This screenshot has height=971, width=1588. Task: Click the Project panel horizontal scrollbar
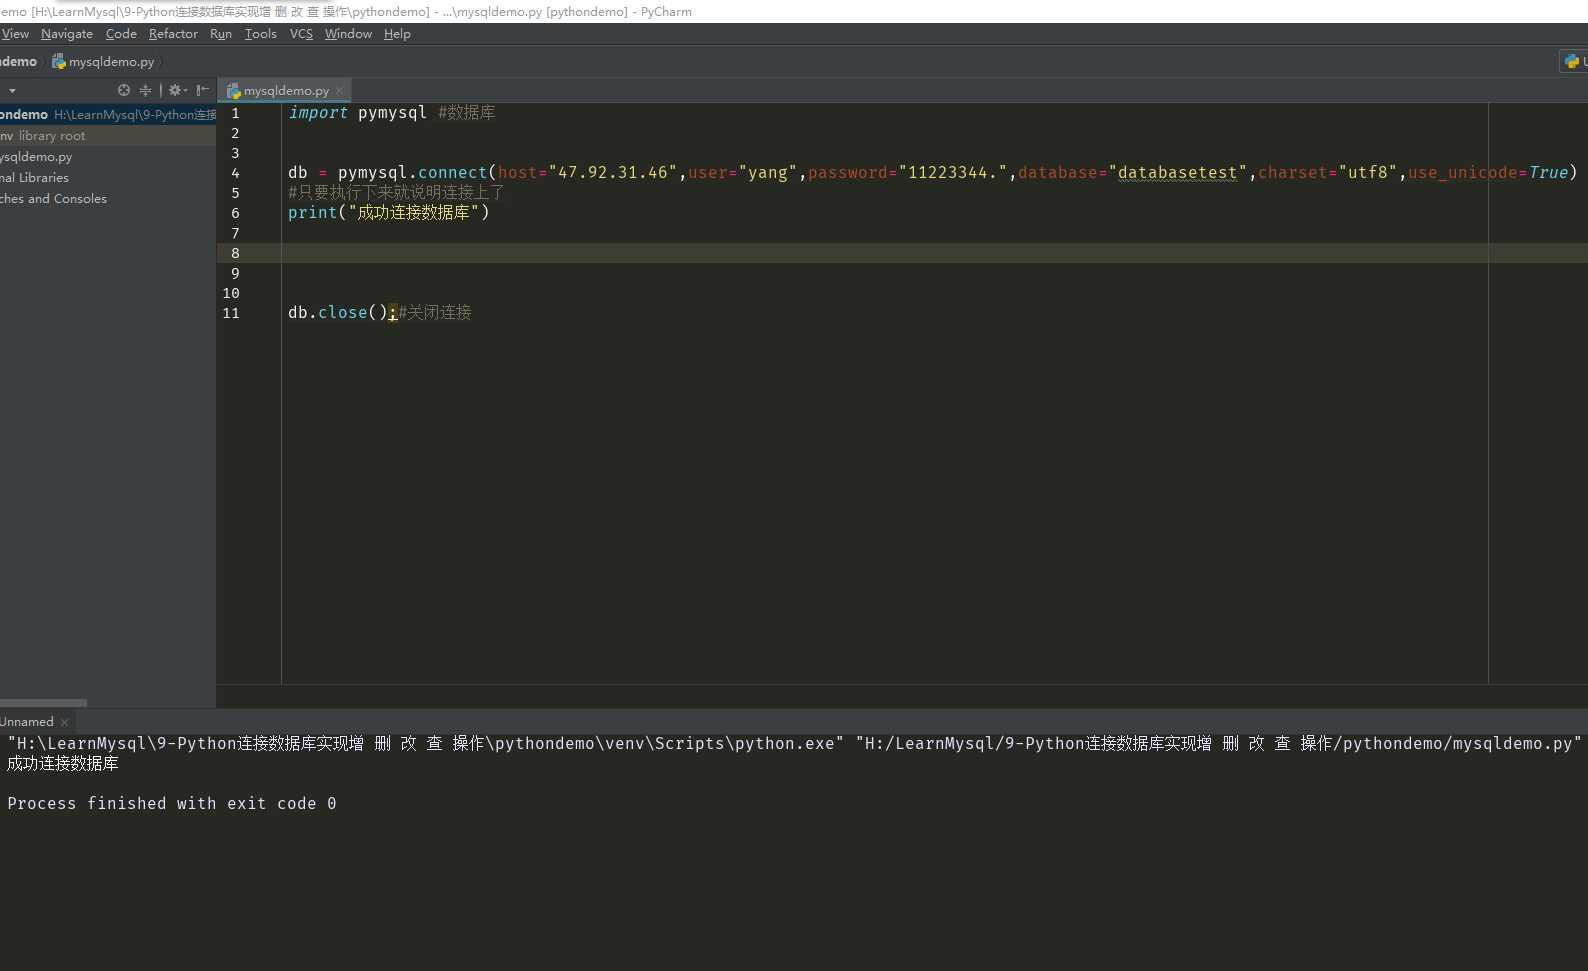pos(43,703)
